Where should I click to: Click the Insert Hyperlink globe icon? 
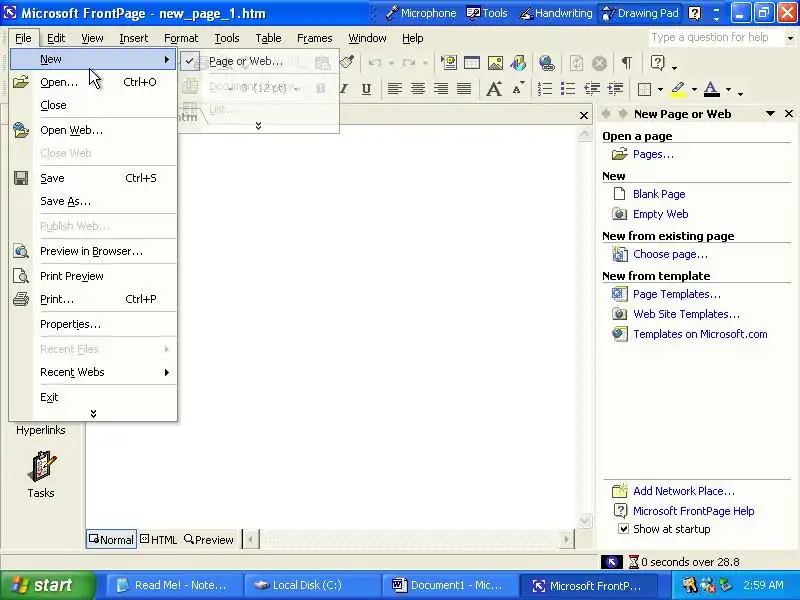(x=546, y=63)
